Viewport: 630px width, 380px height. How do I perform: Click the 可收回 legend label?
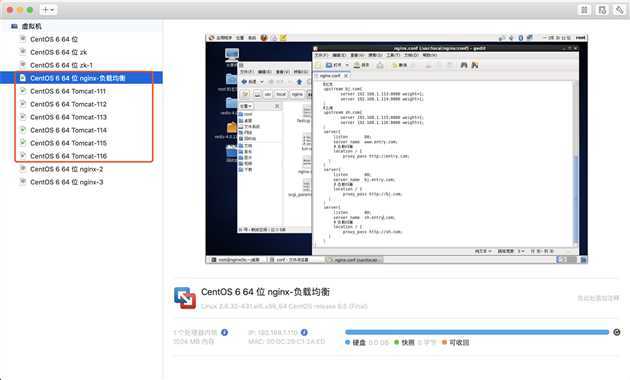pos(459,343)
